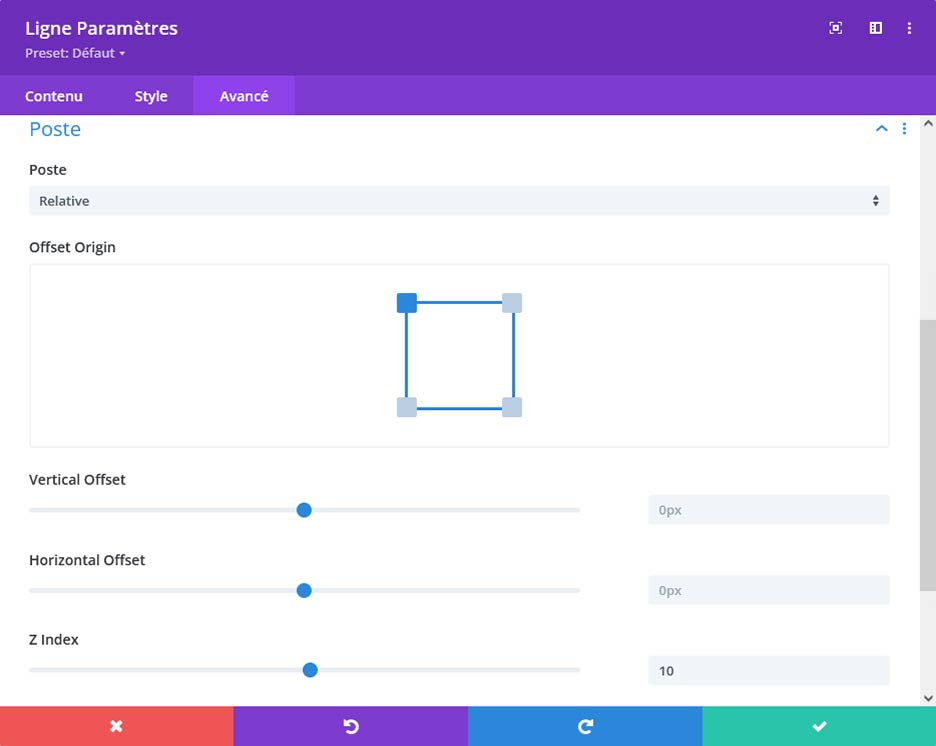Click the Z Index value field
This screenshot has width=936, height=746.
coord(769,671)
